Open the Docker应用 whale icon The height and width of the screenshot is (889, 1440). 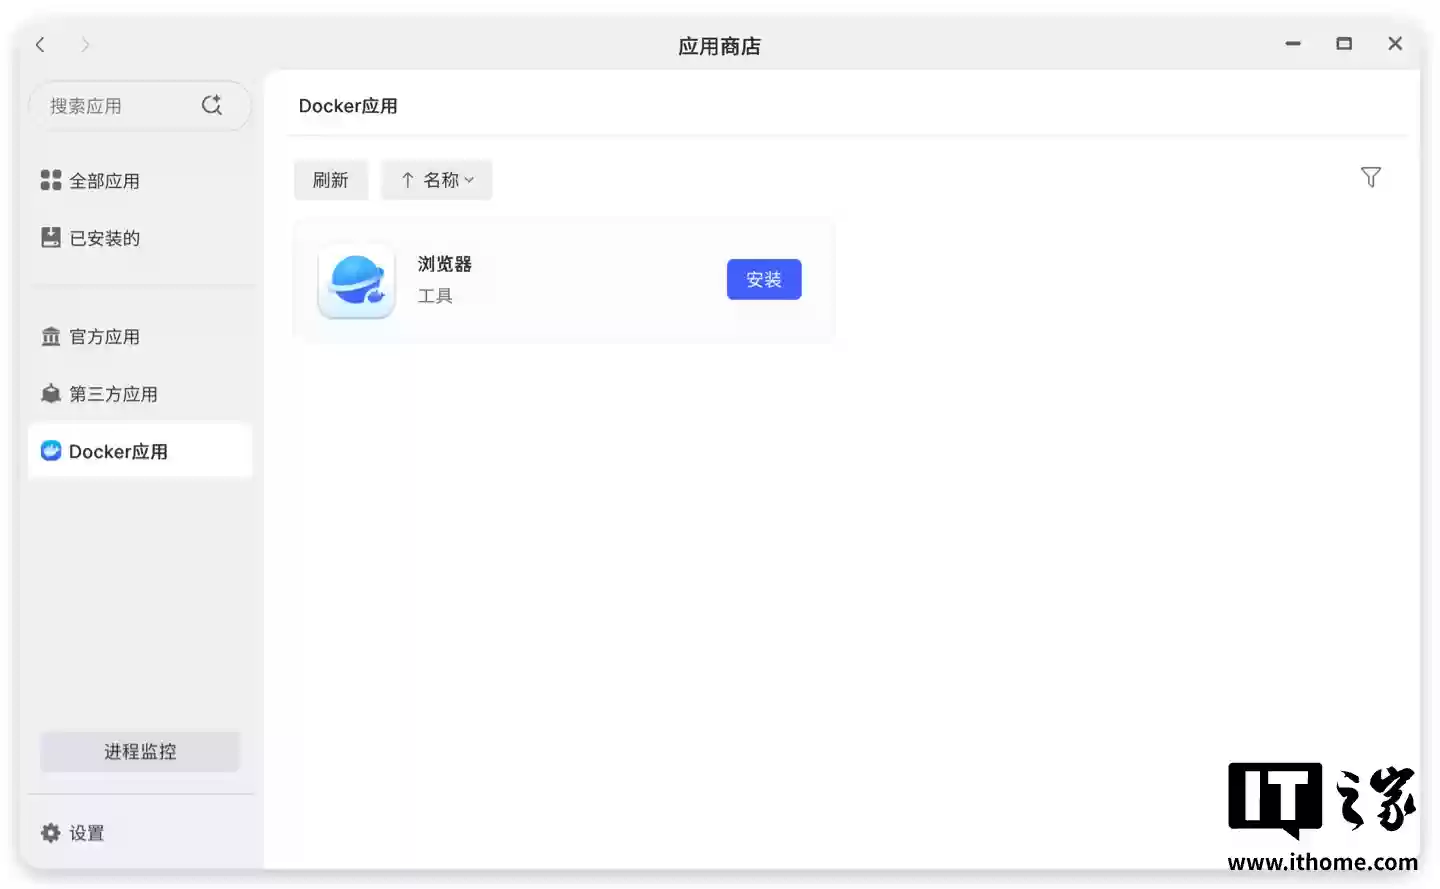(x=50, y=450)
